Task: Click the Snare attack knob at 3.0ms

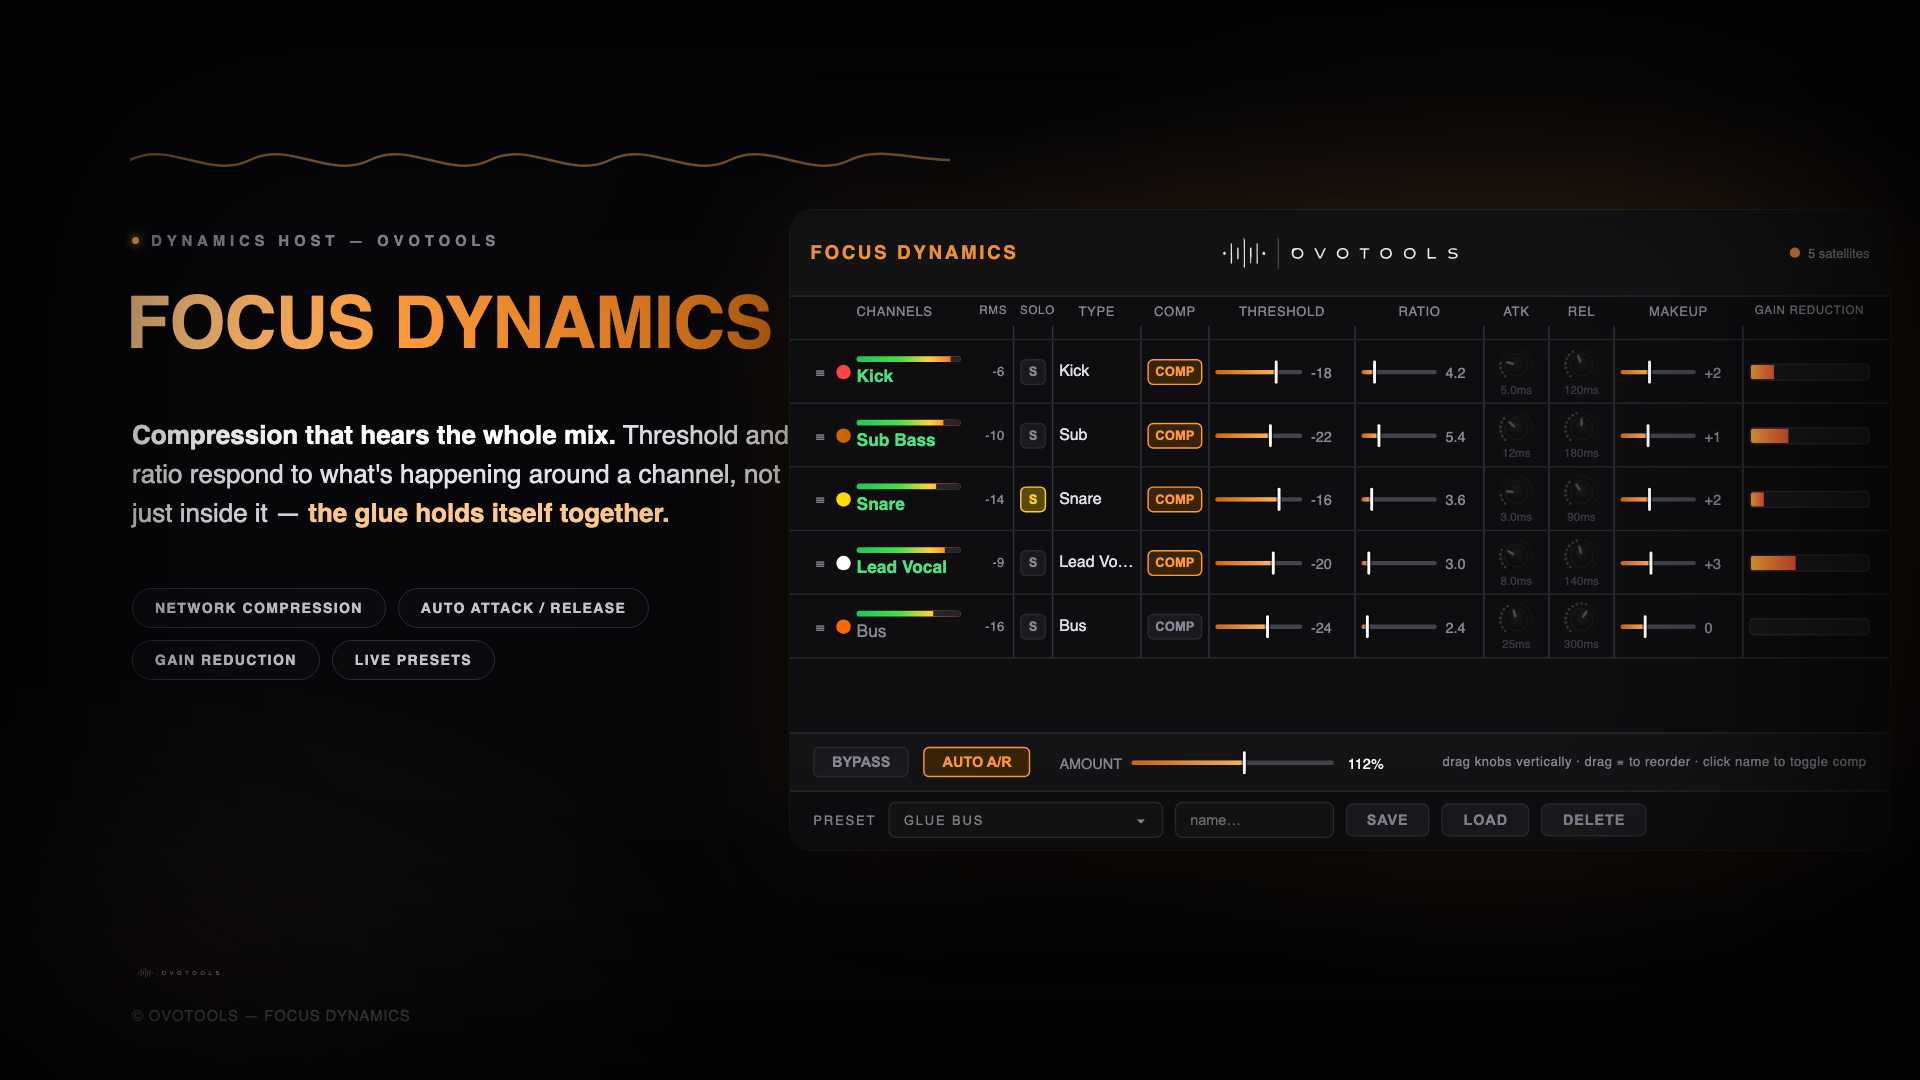Action: point(1515,492)
